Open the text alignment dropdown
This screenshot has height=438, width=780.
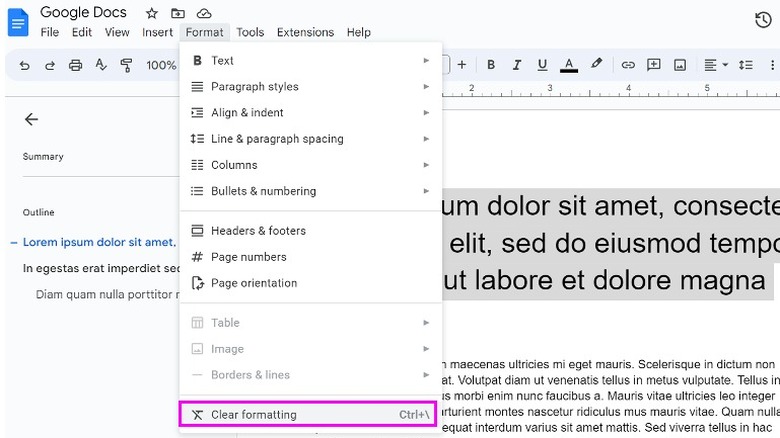click(x=715, y=65)
